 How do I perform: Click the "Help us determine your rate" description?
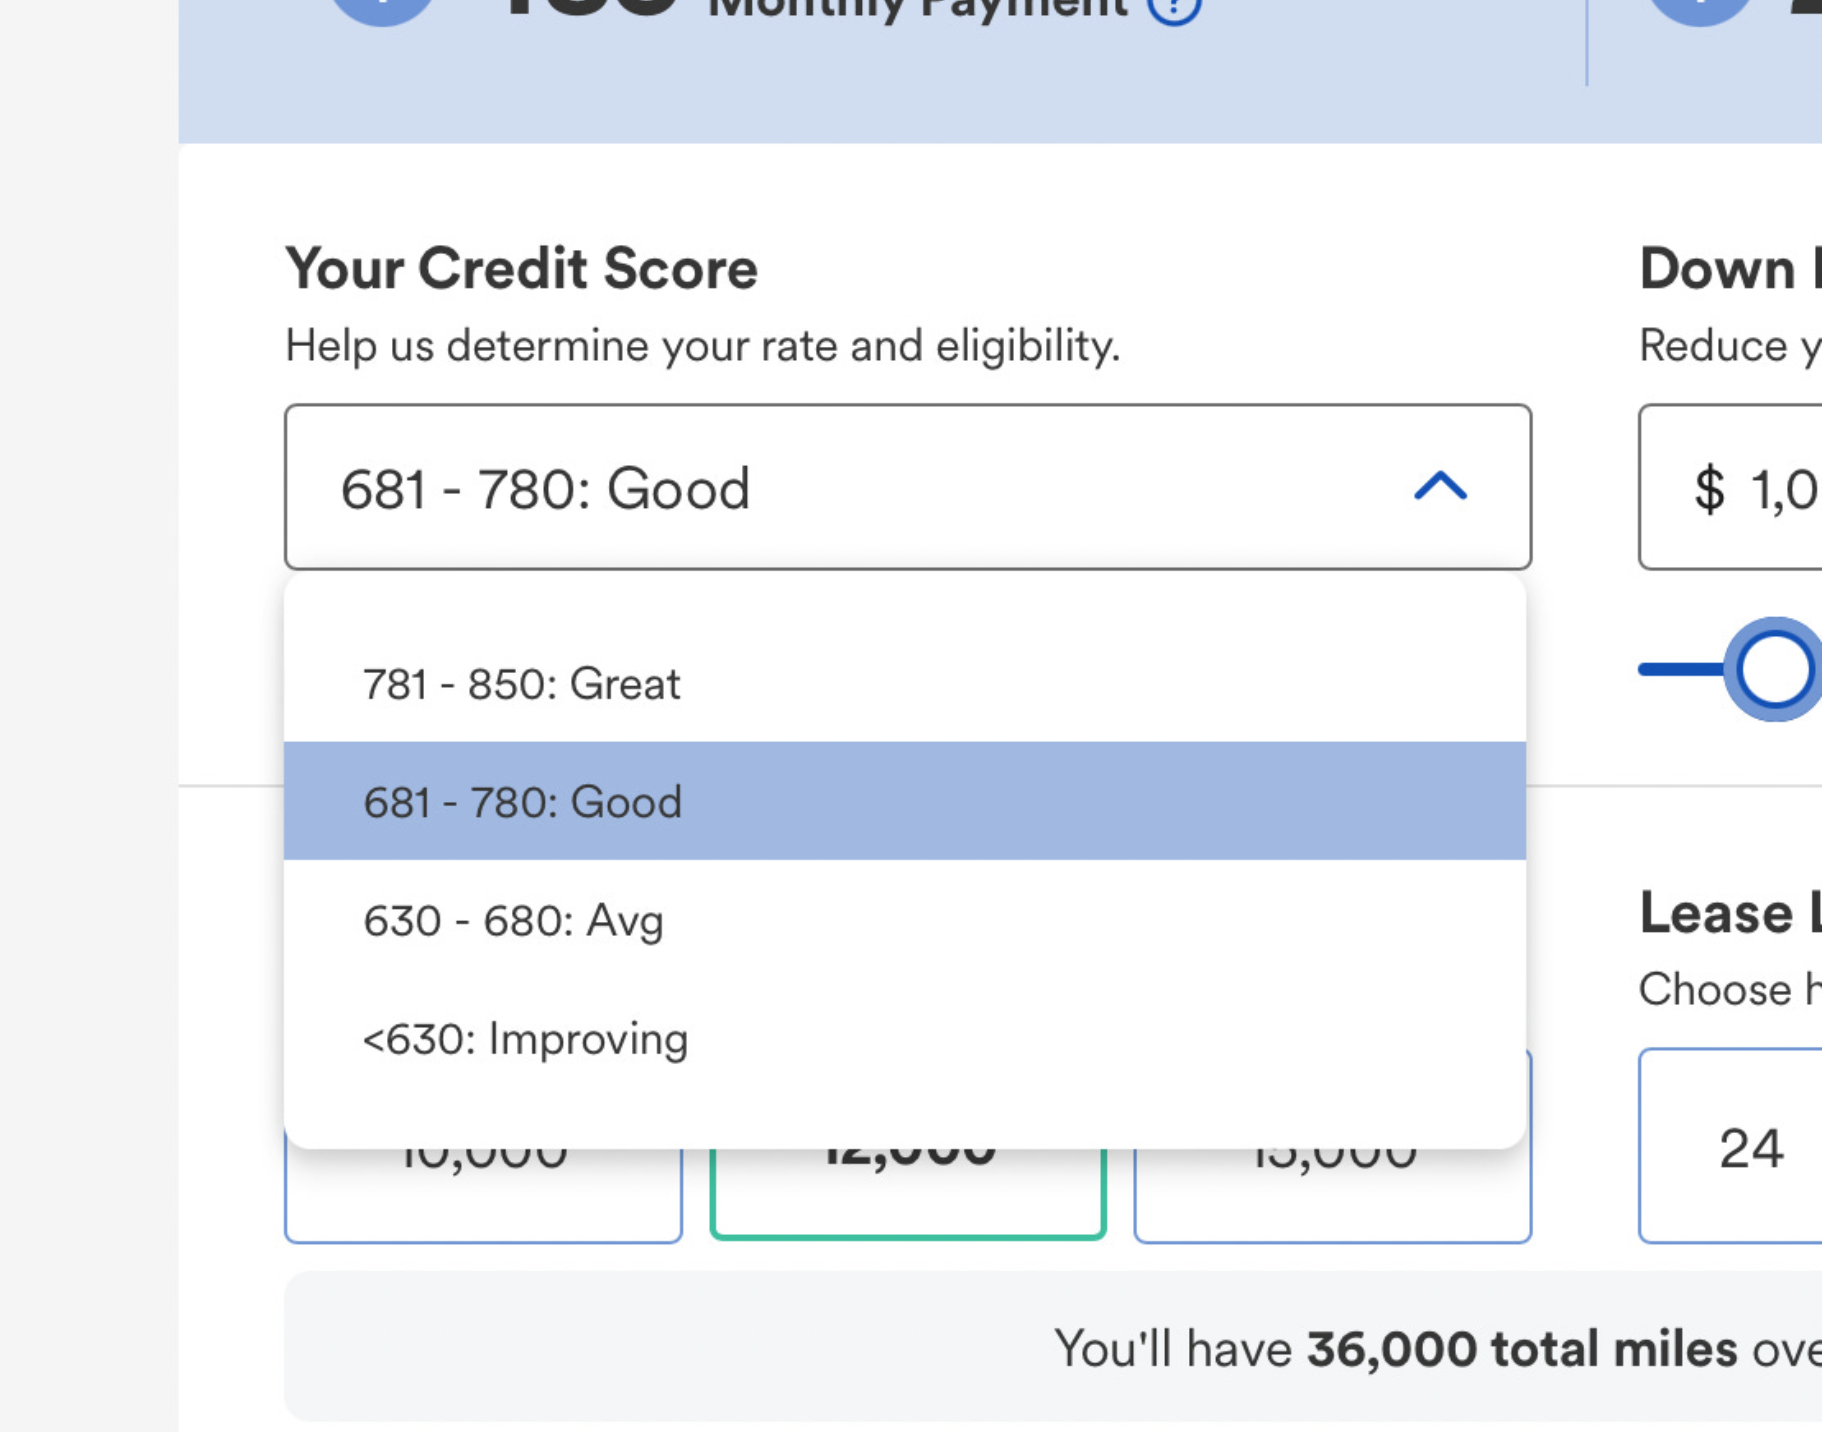pos(702,346)
